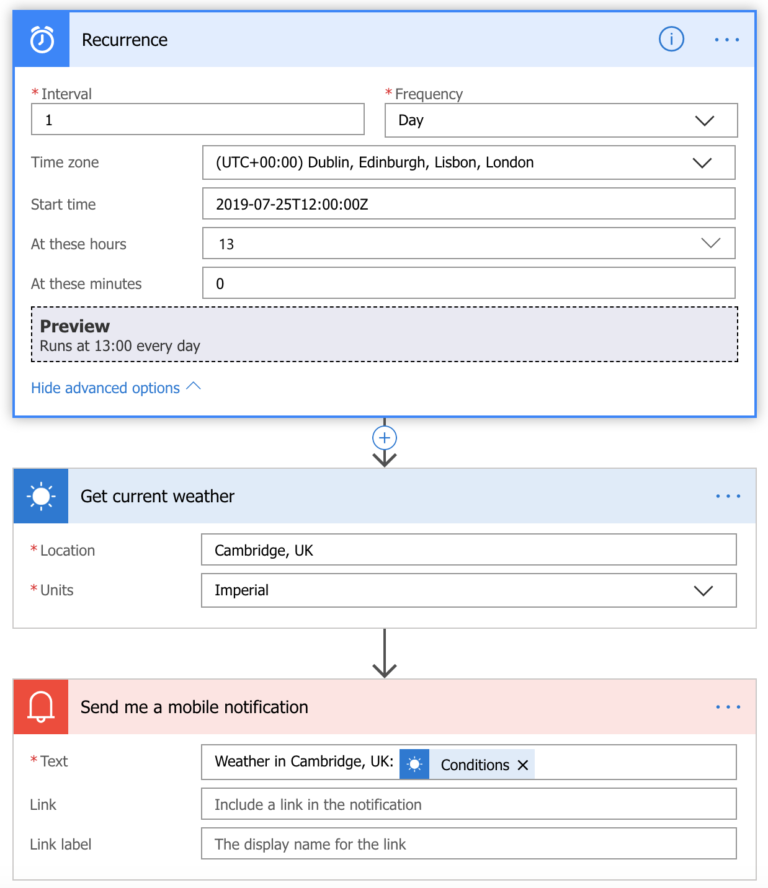The width and height of the screenshot is (768, 888).
Task: Open Send me a mobile notification ellipsis menu
Action: pos(727,707)
